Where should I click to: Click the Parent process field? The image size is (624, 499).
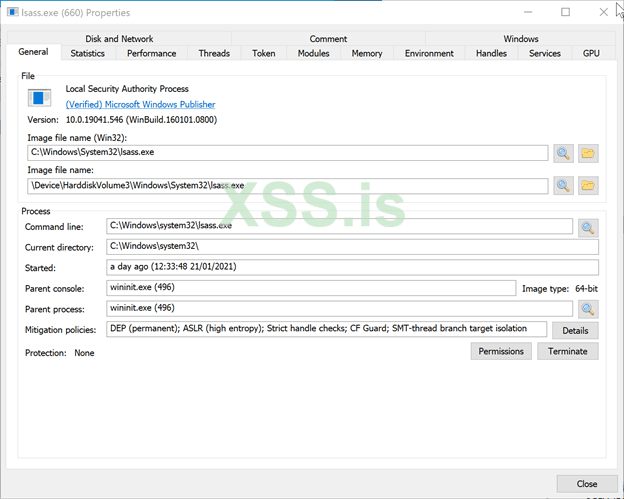(x=339, y=308)
